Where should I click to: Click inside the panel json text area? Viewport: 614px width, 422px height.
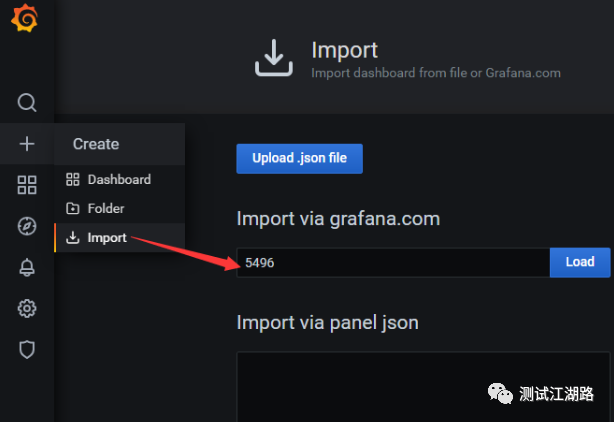pos(423,387)
